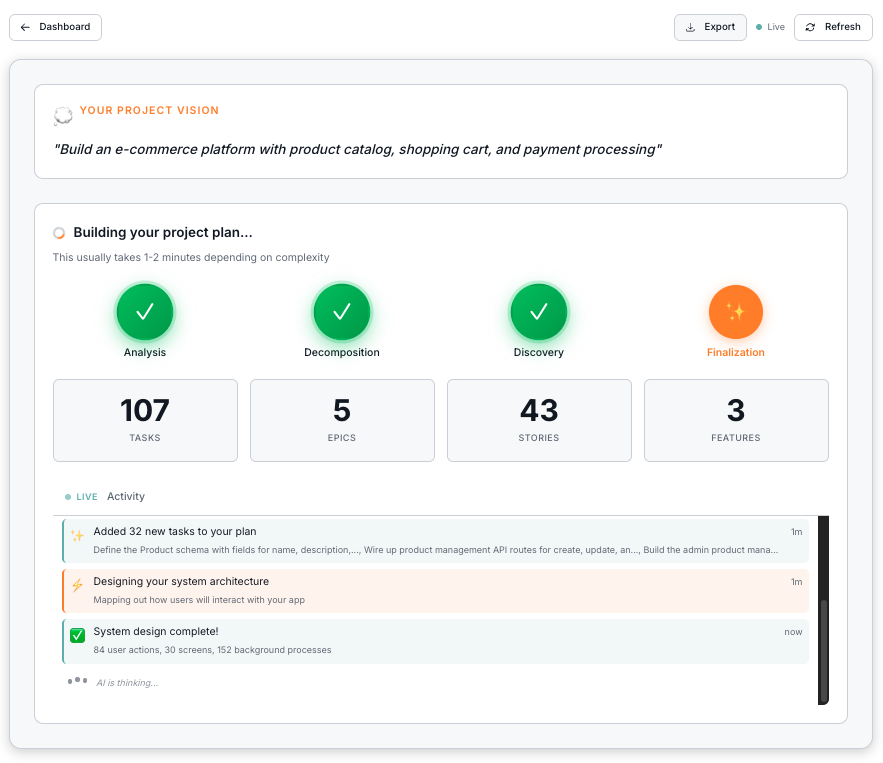Screen dimensions: 883x763
Task: Click the loading spinner beside Building your project plan
Action: (x=59, y=233)
